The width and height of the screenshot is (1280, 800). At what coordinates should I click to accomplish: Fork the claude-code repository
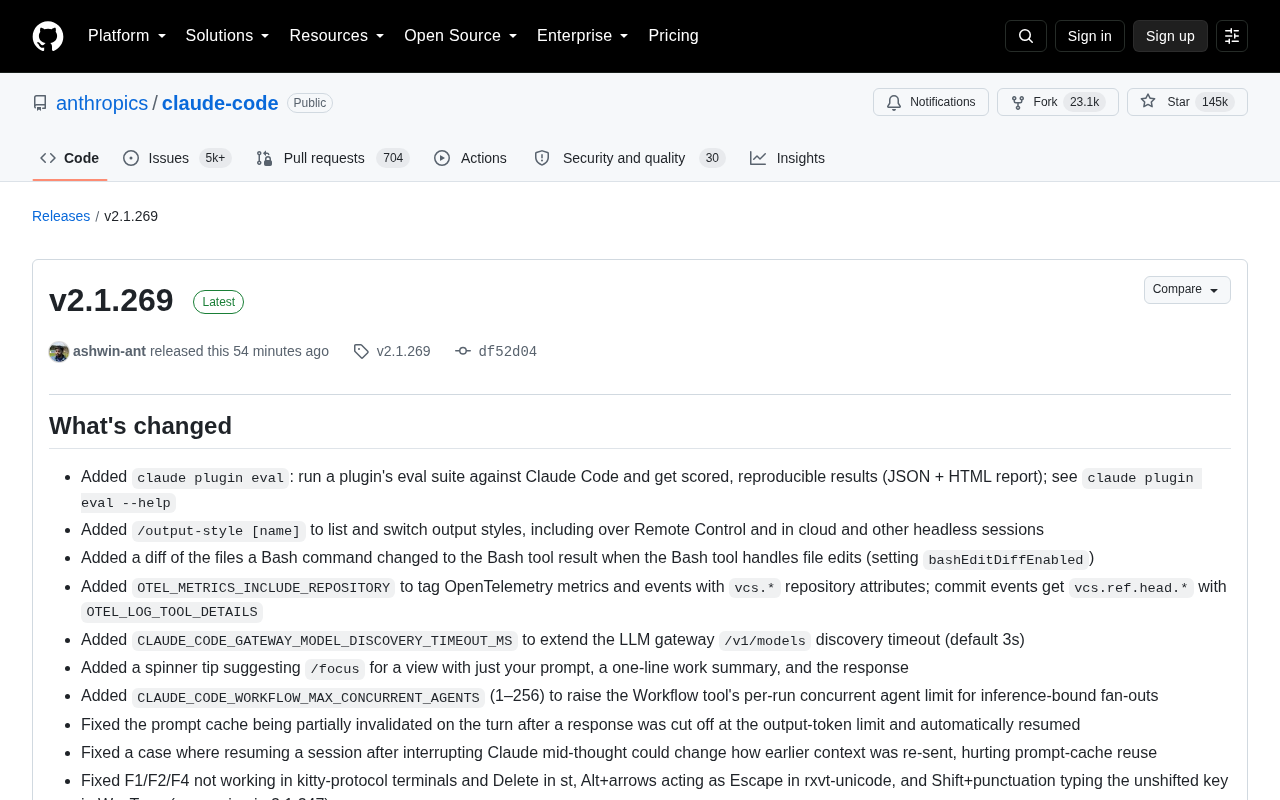click(x=1058, y=102)
